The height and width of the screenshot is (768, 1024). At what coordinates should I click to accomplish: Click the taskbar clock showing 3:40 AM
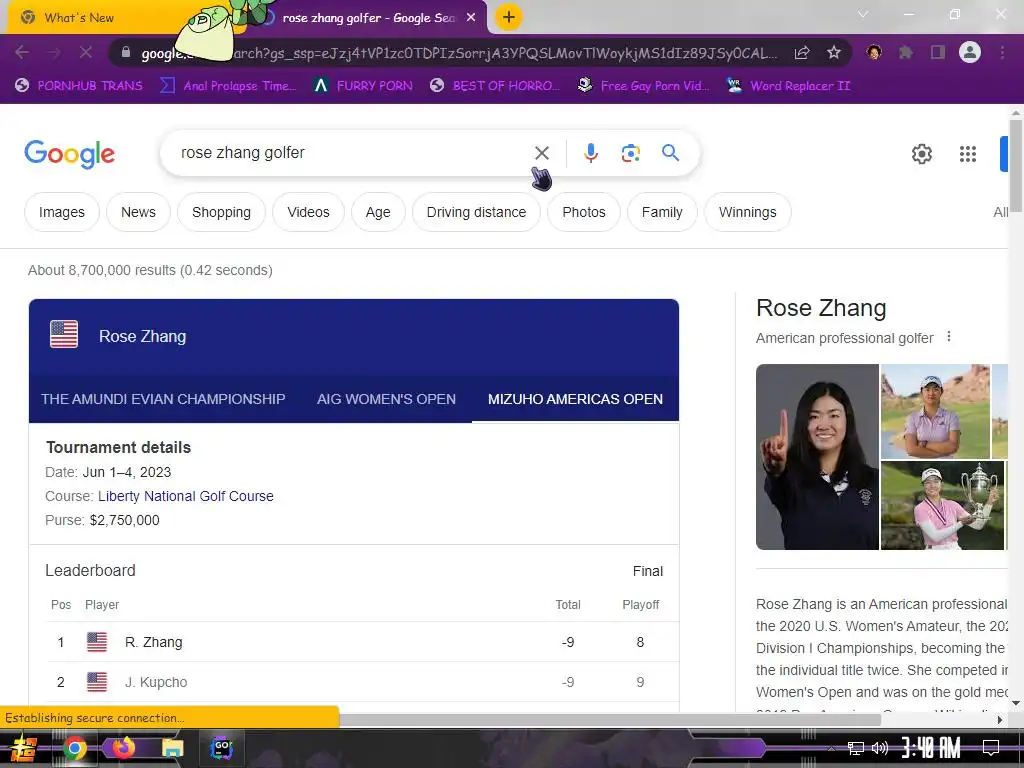(x=931, y=748)
